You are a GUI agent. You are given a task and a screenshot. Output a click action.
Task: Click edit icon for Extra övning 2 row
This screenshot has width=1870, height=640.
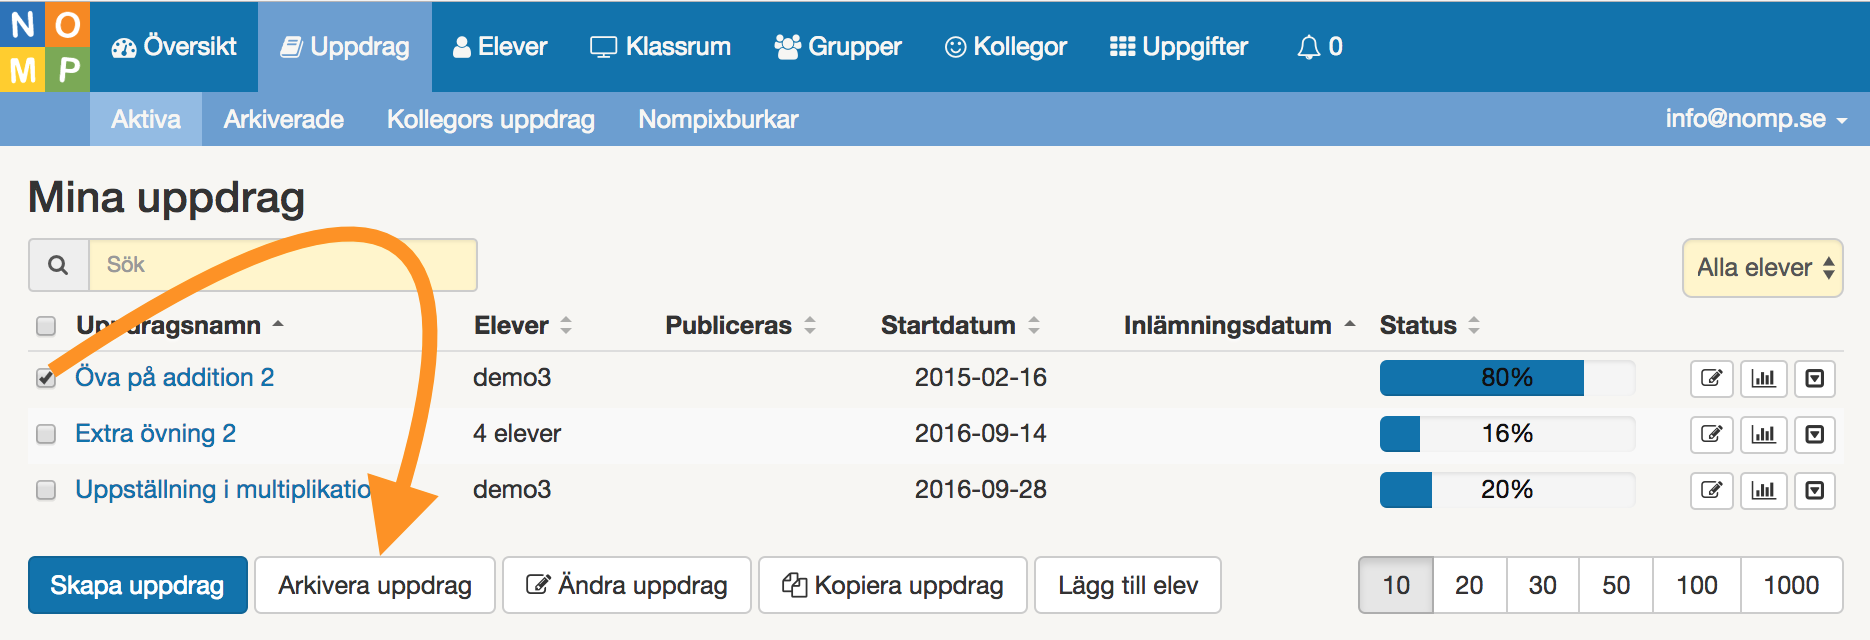coord(1711,434)
